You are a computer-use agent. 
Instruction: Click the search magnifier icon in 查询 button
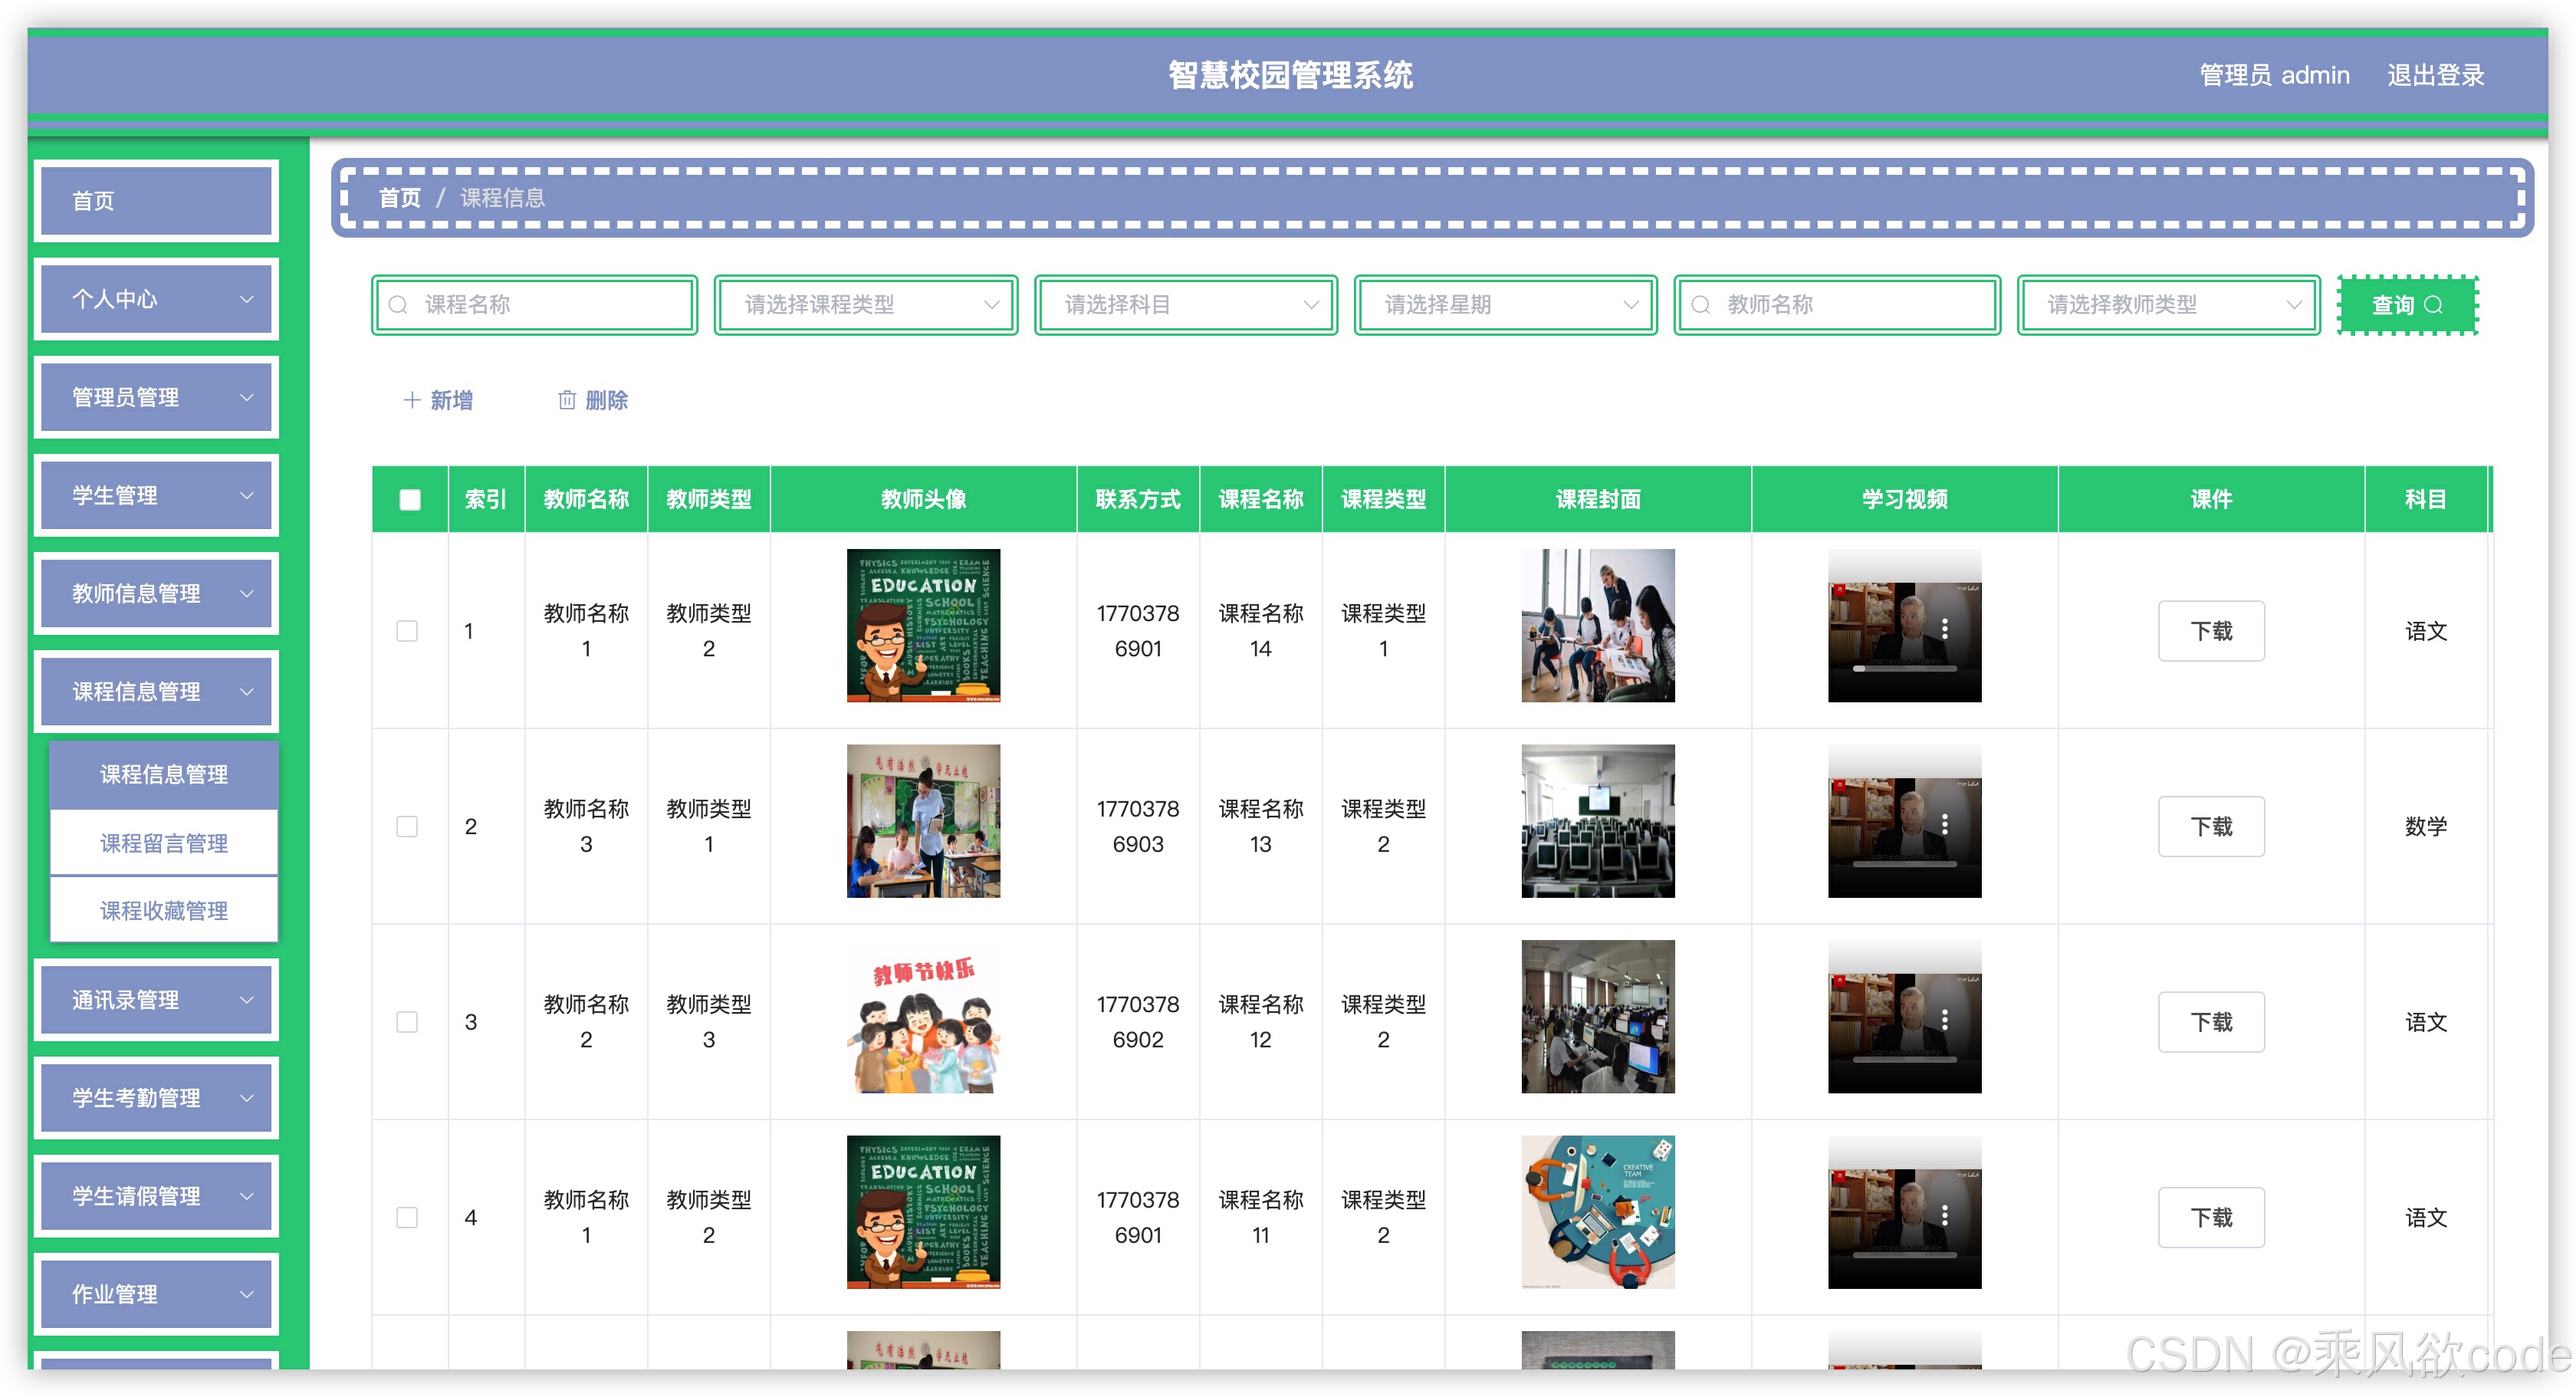click(x=2434, y=305)
